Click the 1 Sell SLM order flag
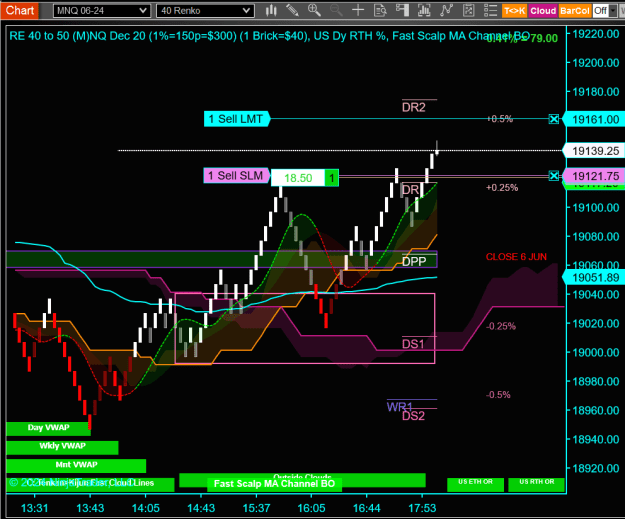The width and height of the screenshot is (625, 519). click(x=236, y=175)
